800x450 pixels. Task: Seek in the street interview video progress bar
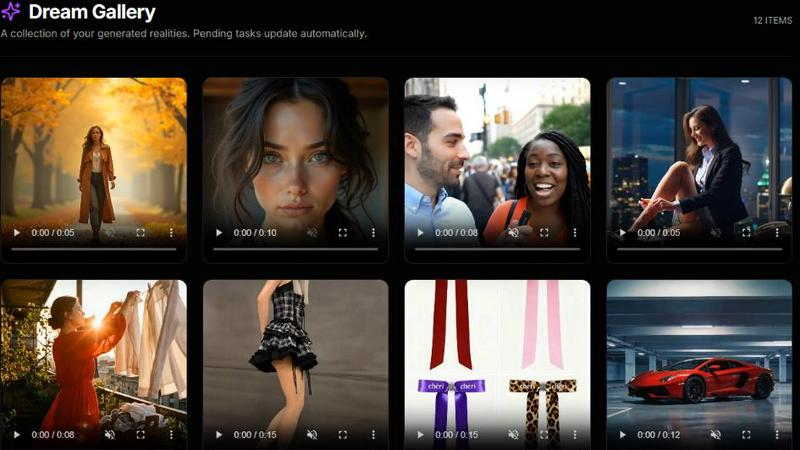(497, 249)
